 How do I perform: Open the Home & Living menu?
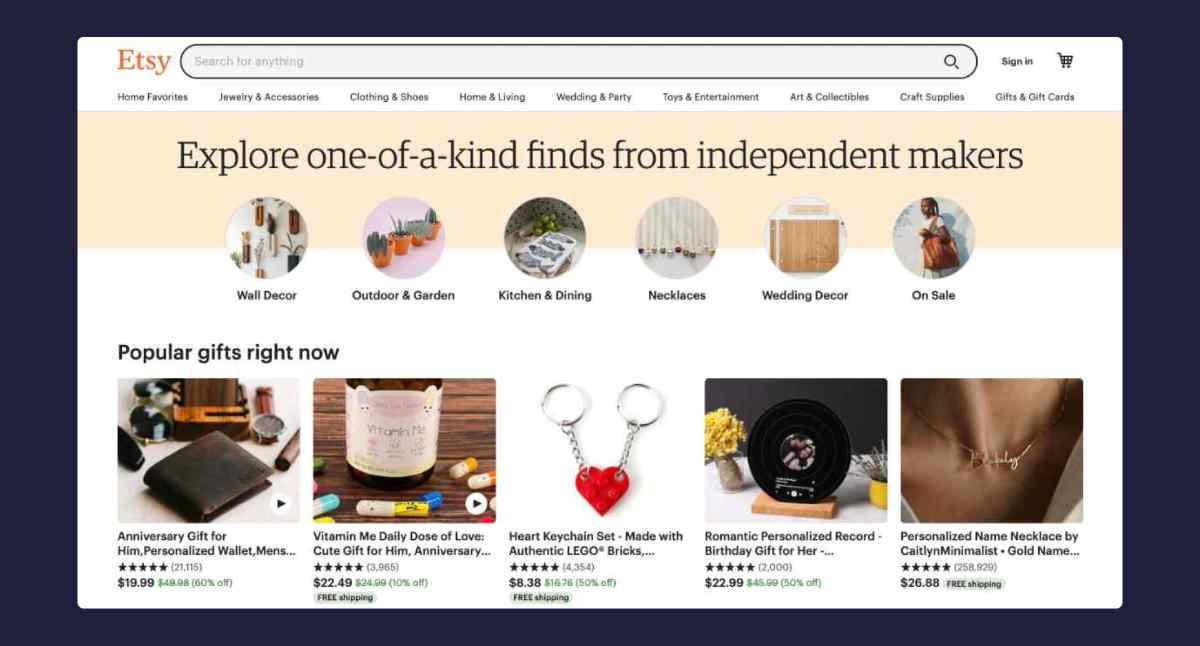tap(492, 97)
